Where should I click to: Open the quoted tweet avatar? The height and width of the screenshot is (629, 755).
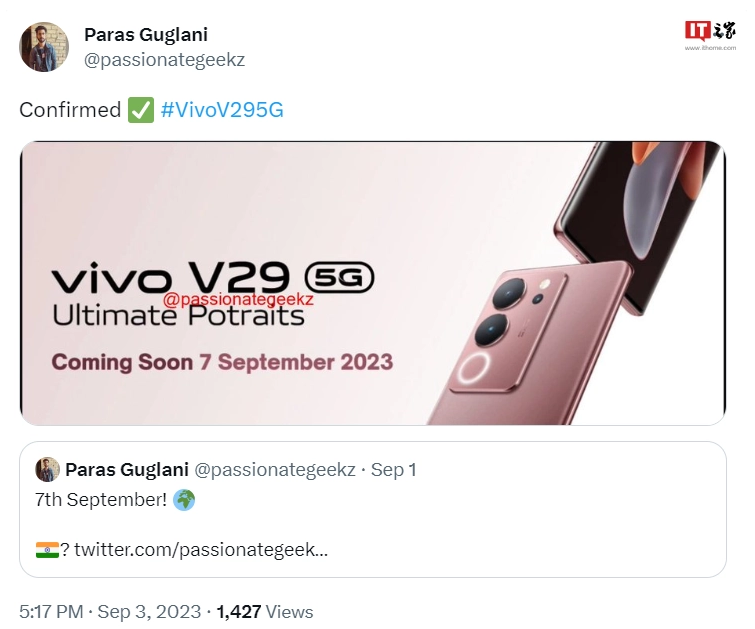coord(47,470)
